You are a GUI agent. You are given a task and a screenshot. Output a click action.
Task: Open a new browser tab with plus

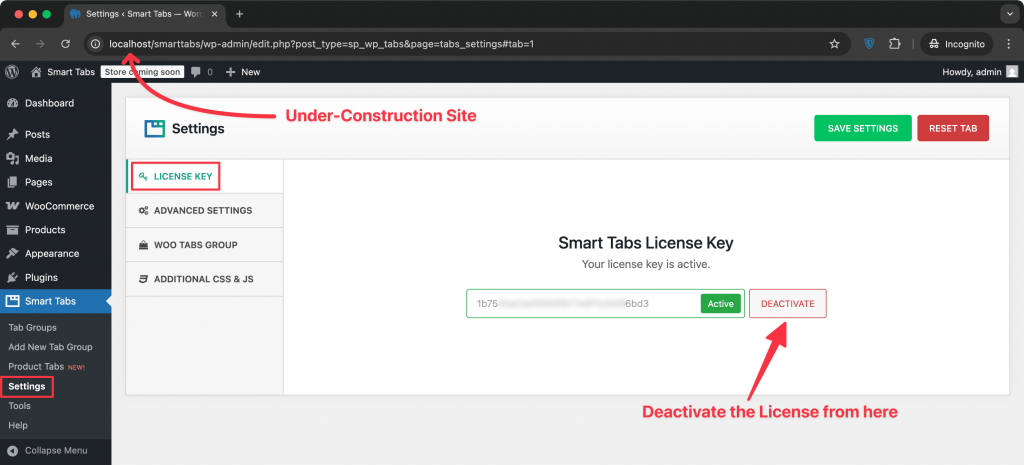pos(239,14)
